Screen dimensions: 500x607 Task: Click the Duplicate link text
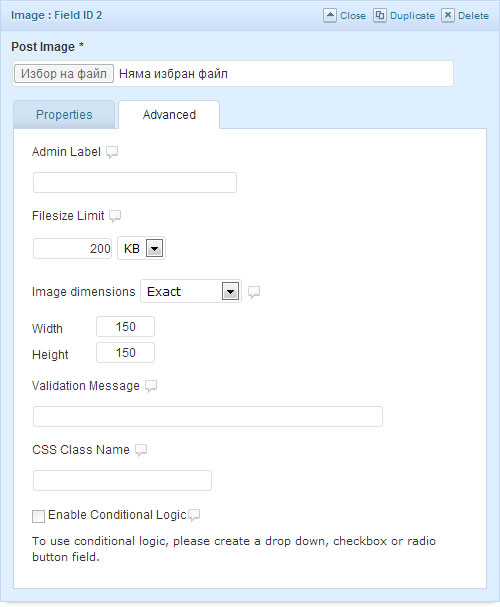[x=412, y=16]
